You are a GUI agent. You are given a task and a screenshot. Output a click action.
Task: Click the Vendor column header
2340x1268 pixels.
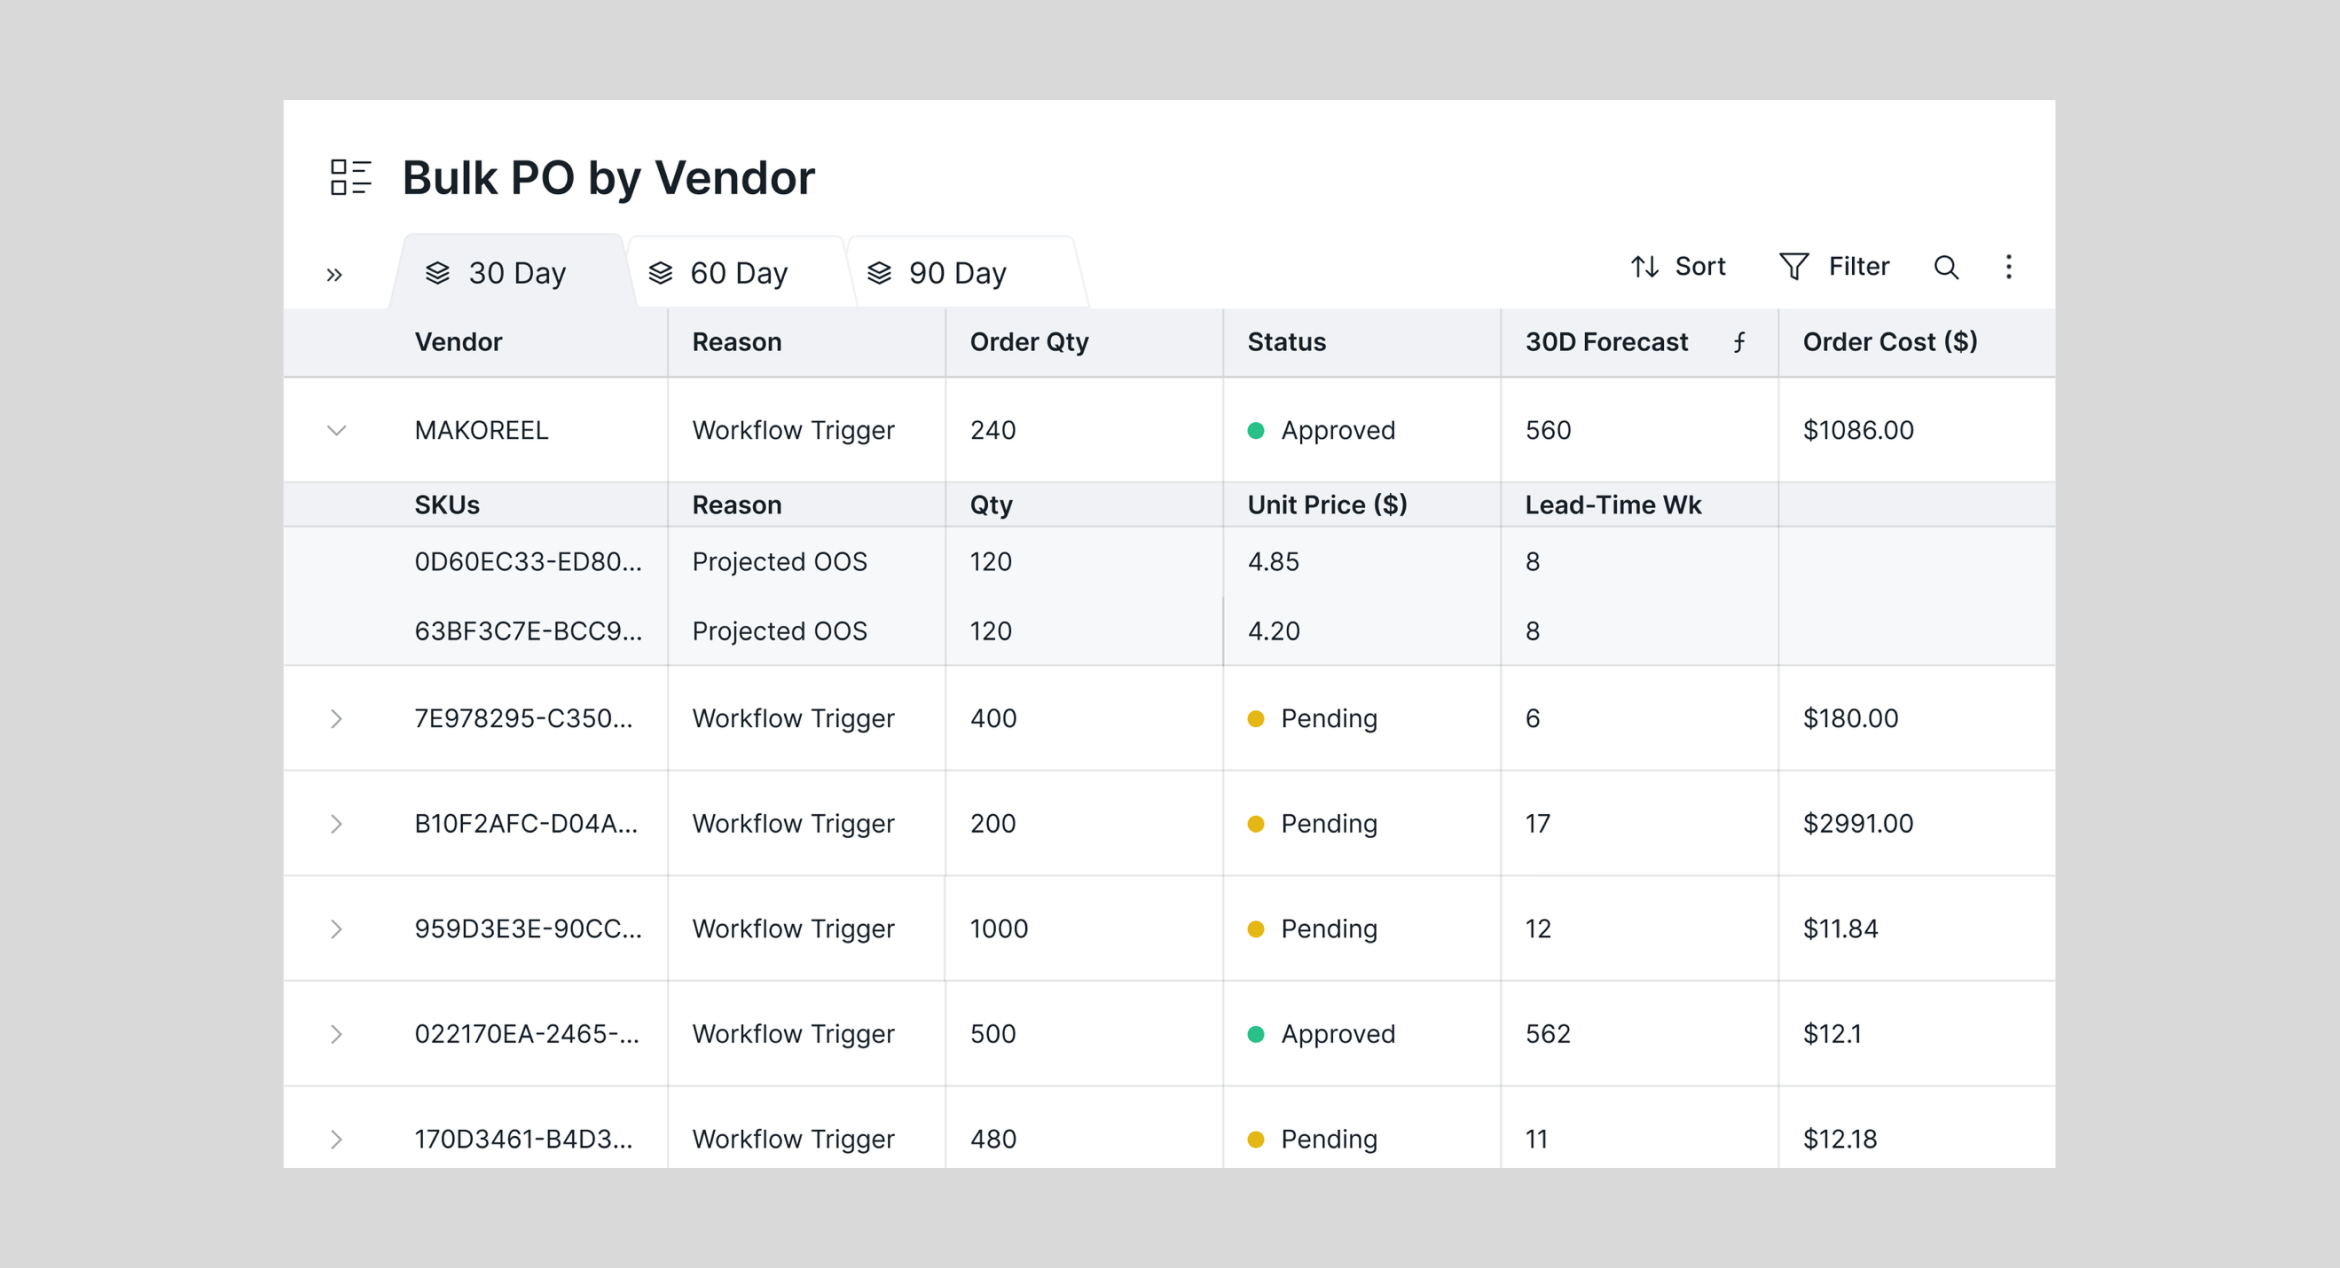click(458, 342)
